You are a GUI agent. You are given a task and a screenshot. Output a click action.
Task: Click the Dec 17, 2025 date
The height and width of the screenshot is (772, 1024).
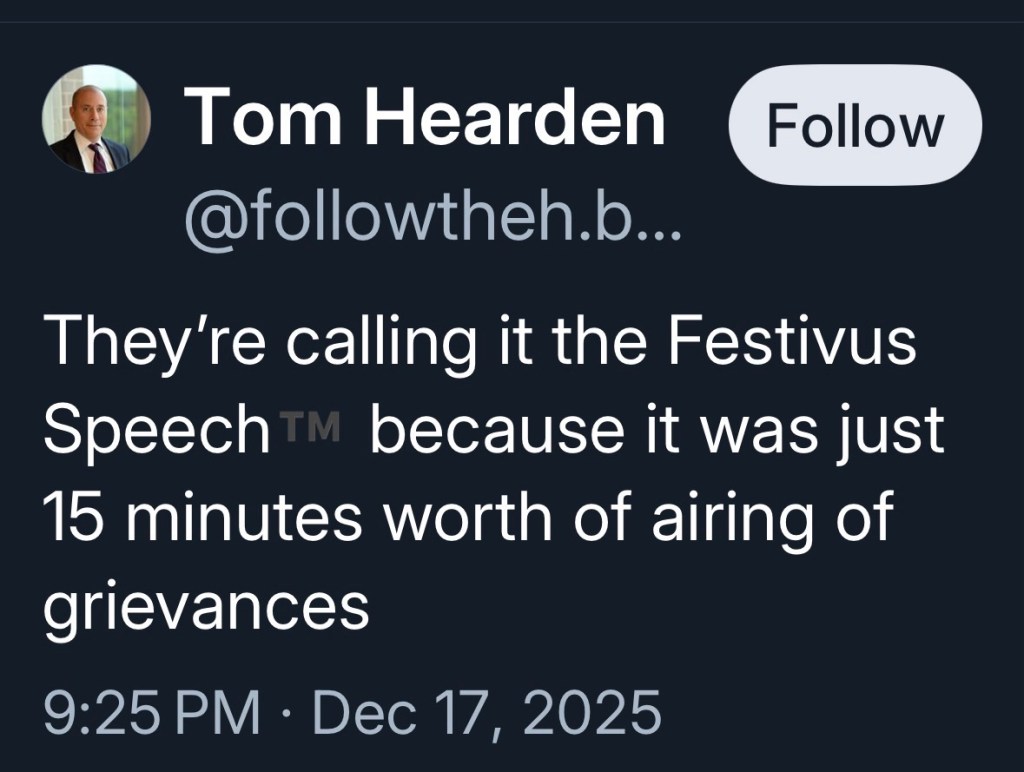(x=487, y=714)
